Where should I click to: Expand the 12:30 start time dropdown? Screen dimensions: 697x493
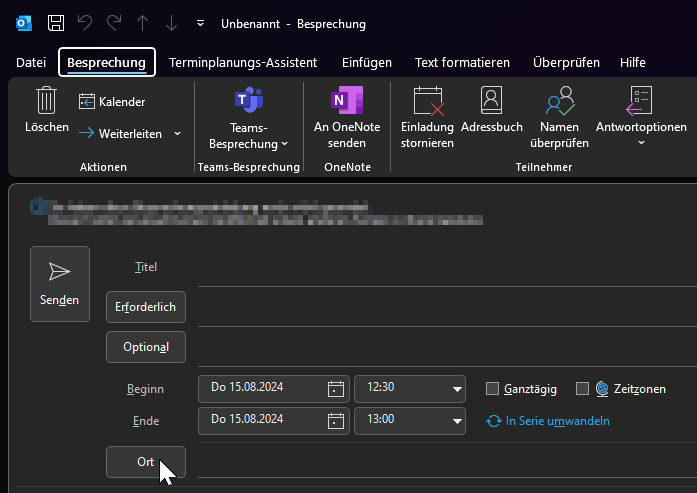(457, 389)
